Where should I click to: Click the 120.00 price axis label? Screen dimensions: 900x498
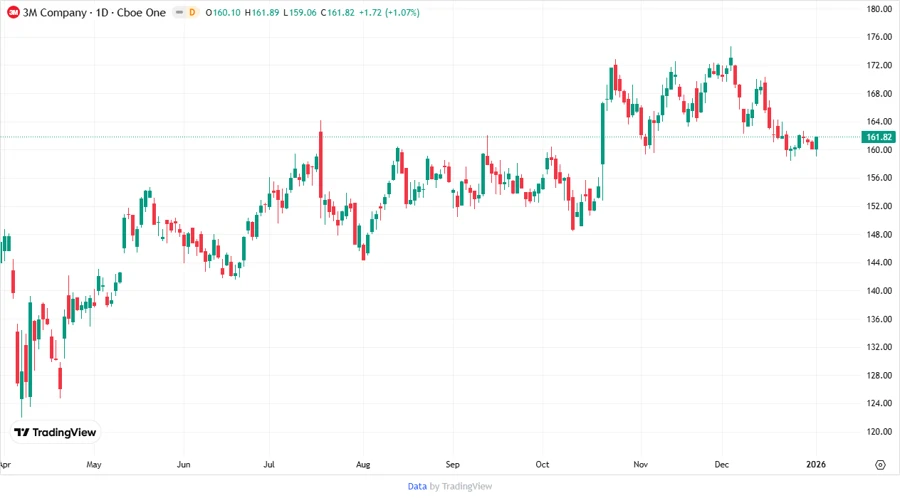(879, 432)
